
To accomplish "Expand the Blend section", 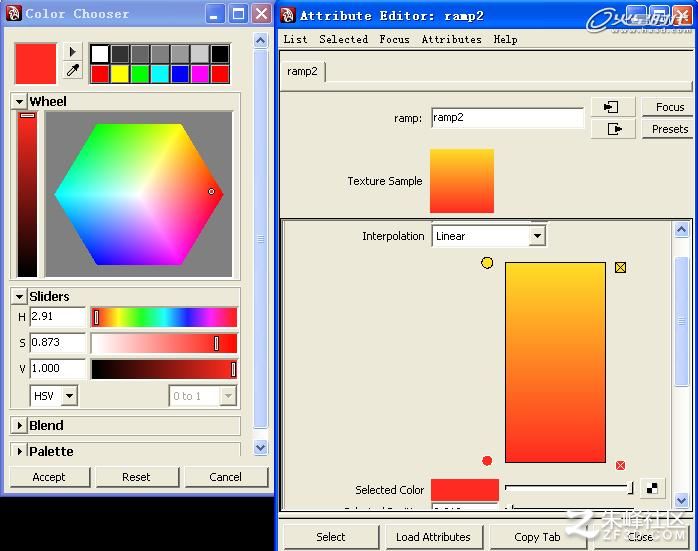I will pyautogui.click(x=19, y=425).
